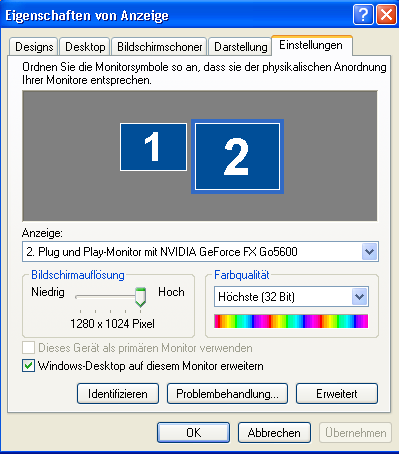Click the 'Hoch' slider label
Viewport: 399px width, 454px height.
(171, 292)
